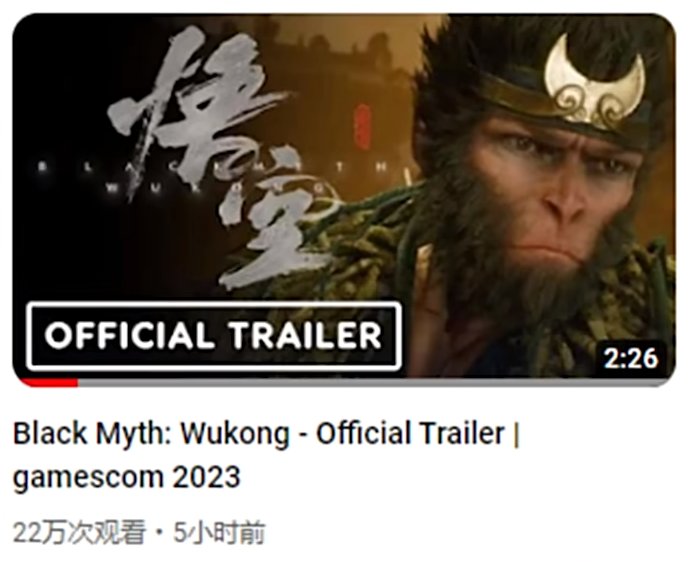Click the "gamescom 2023" title line
Image resolution: width=691 pixels, height=562 pixels.
click(x=127, y=477)
